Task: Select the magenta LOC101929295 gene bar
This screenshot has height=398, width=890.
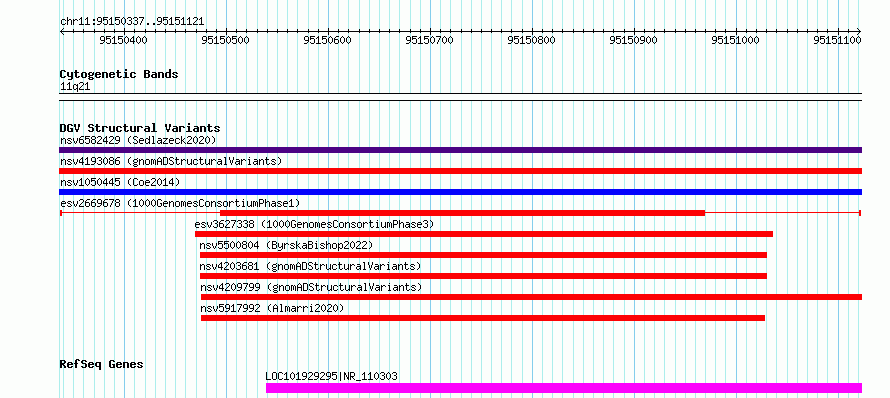Action: tap(564, 388)
